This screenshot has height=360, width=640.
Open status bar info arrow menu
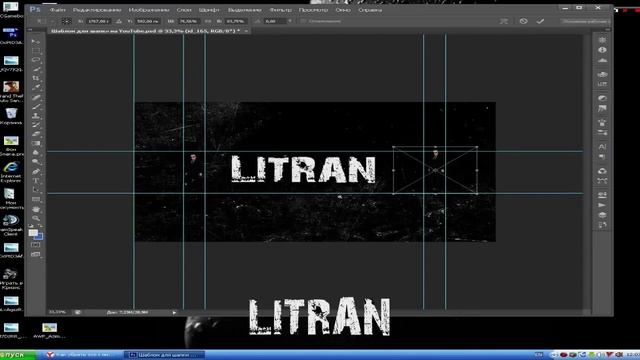174,312
